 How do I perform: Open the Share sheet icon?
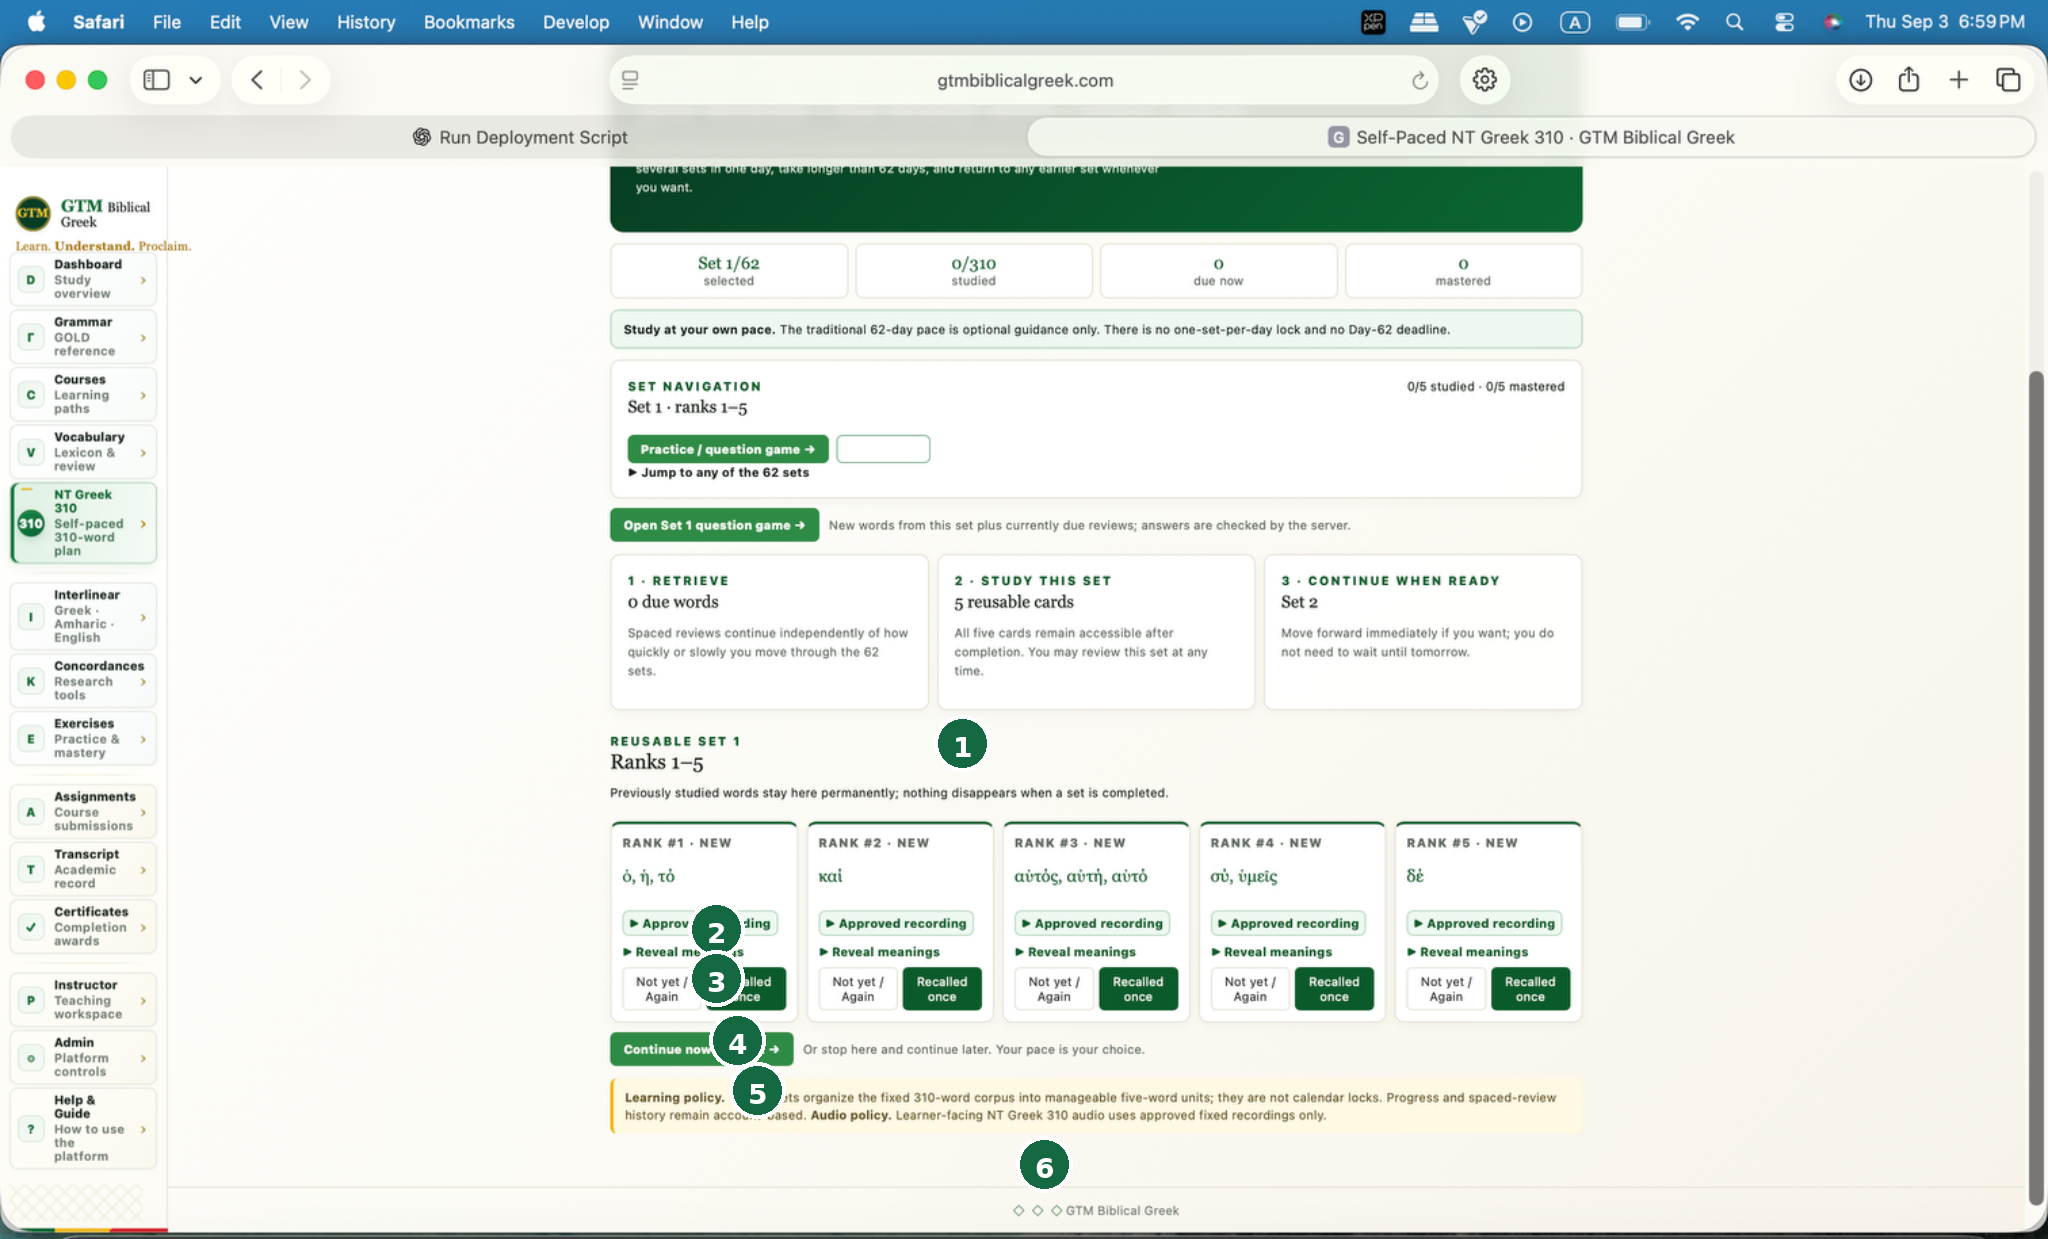[1909, 80]
